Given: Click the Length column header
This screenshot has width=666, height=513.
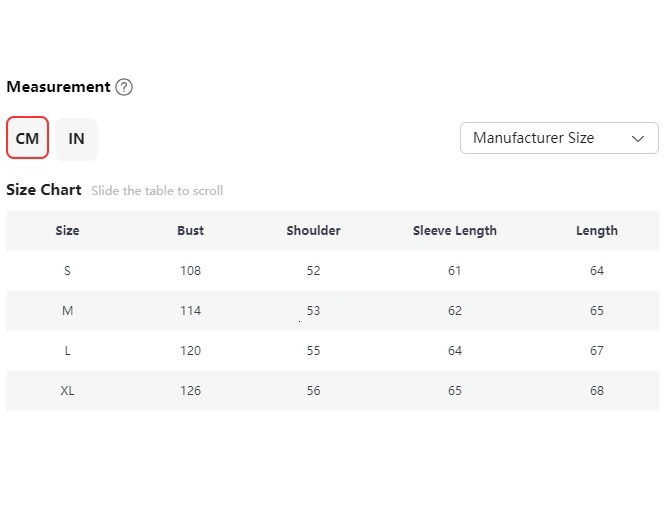Looking at the screenshot, I should click(x=597, y=231).
